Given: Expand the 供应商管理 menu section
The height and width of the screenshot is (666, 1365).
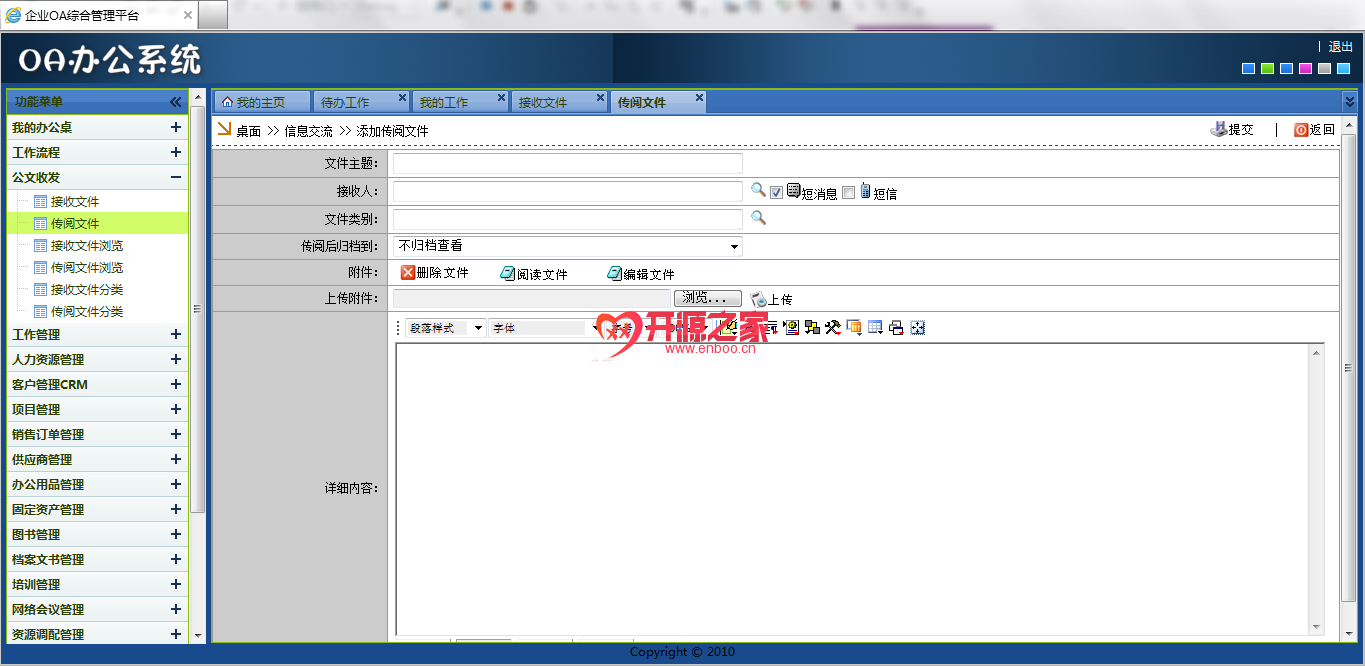Looking at the screenshot, I should click(x=176, y=459).
